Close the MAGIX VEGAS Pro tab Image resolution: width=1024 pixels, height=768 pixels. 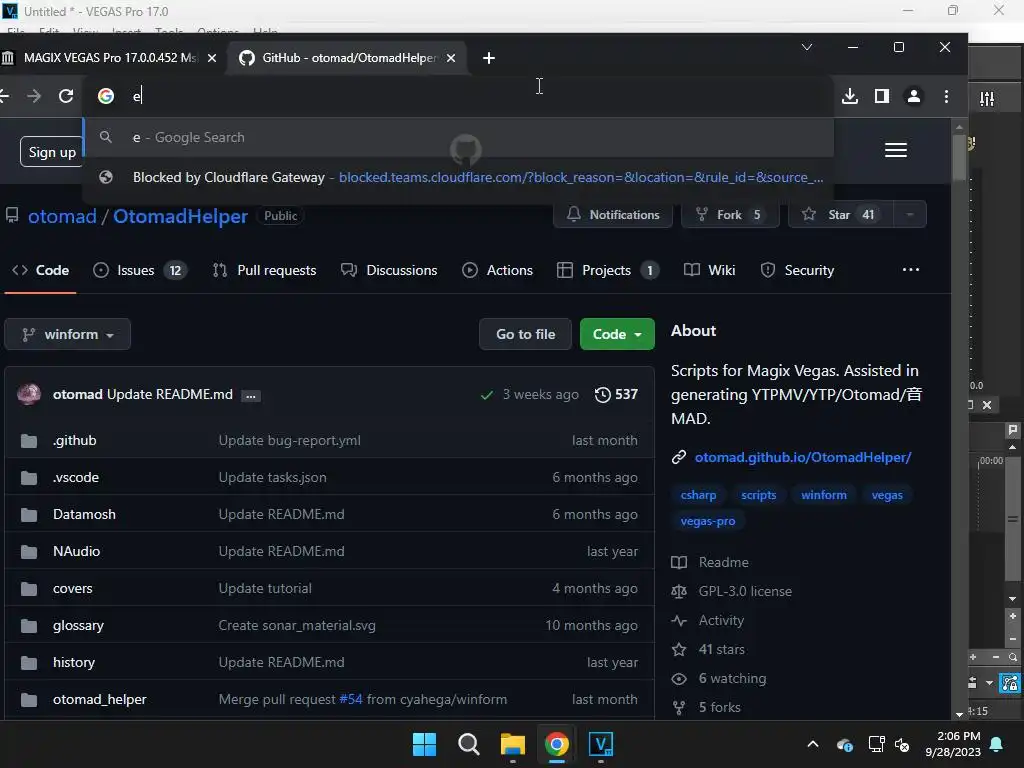point(212,58)
